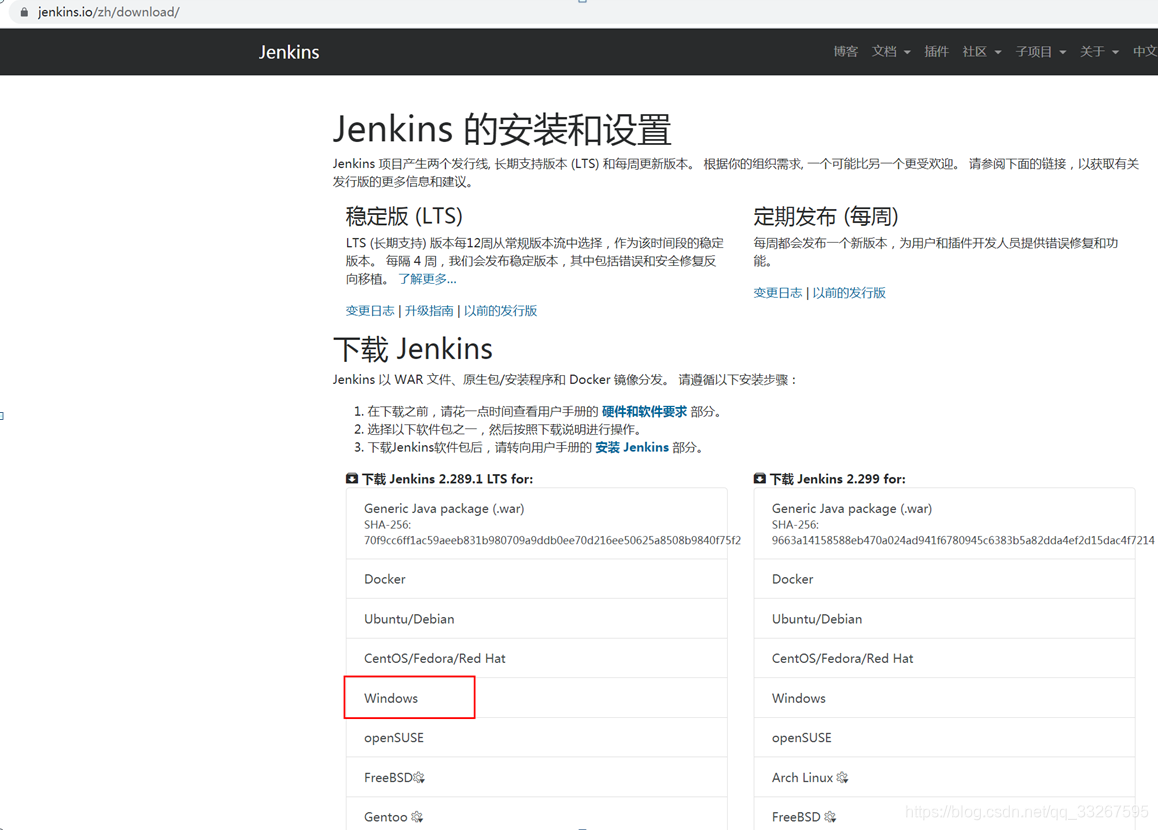Select Docker in the LTS list
This screenshot has width=1158, height=830.
pos(537,579)
